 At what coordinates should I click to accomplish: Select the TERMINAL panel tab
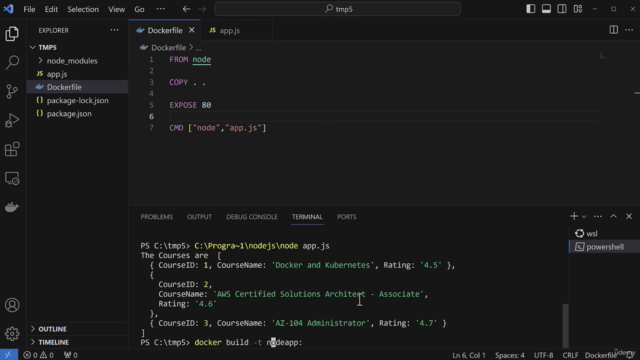click(307, 217)
